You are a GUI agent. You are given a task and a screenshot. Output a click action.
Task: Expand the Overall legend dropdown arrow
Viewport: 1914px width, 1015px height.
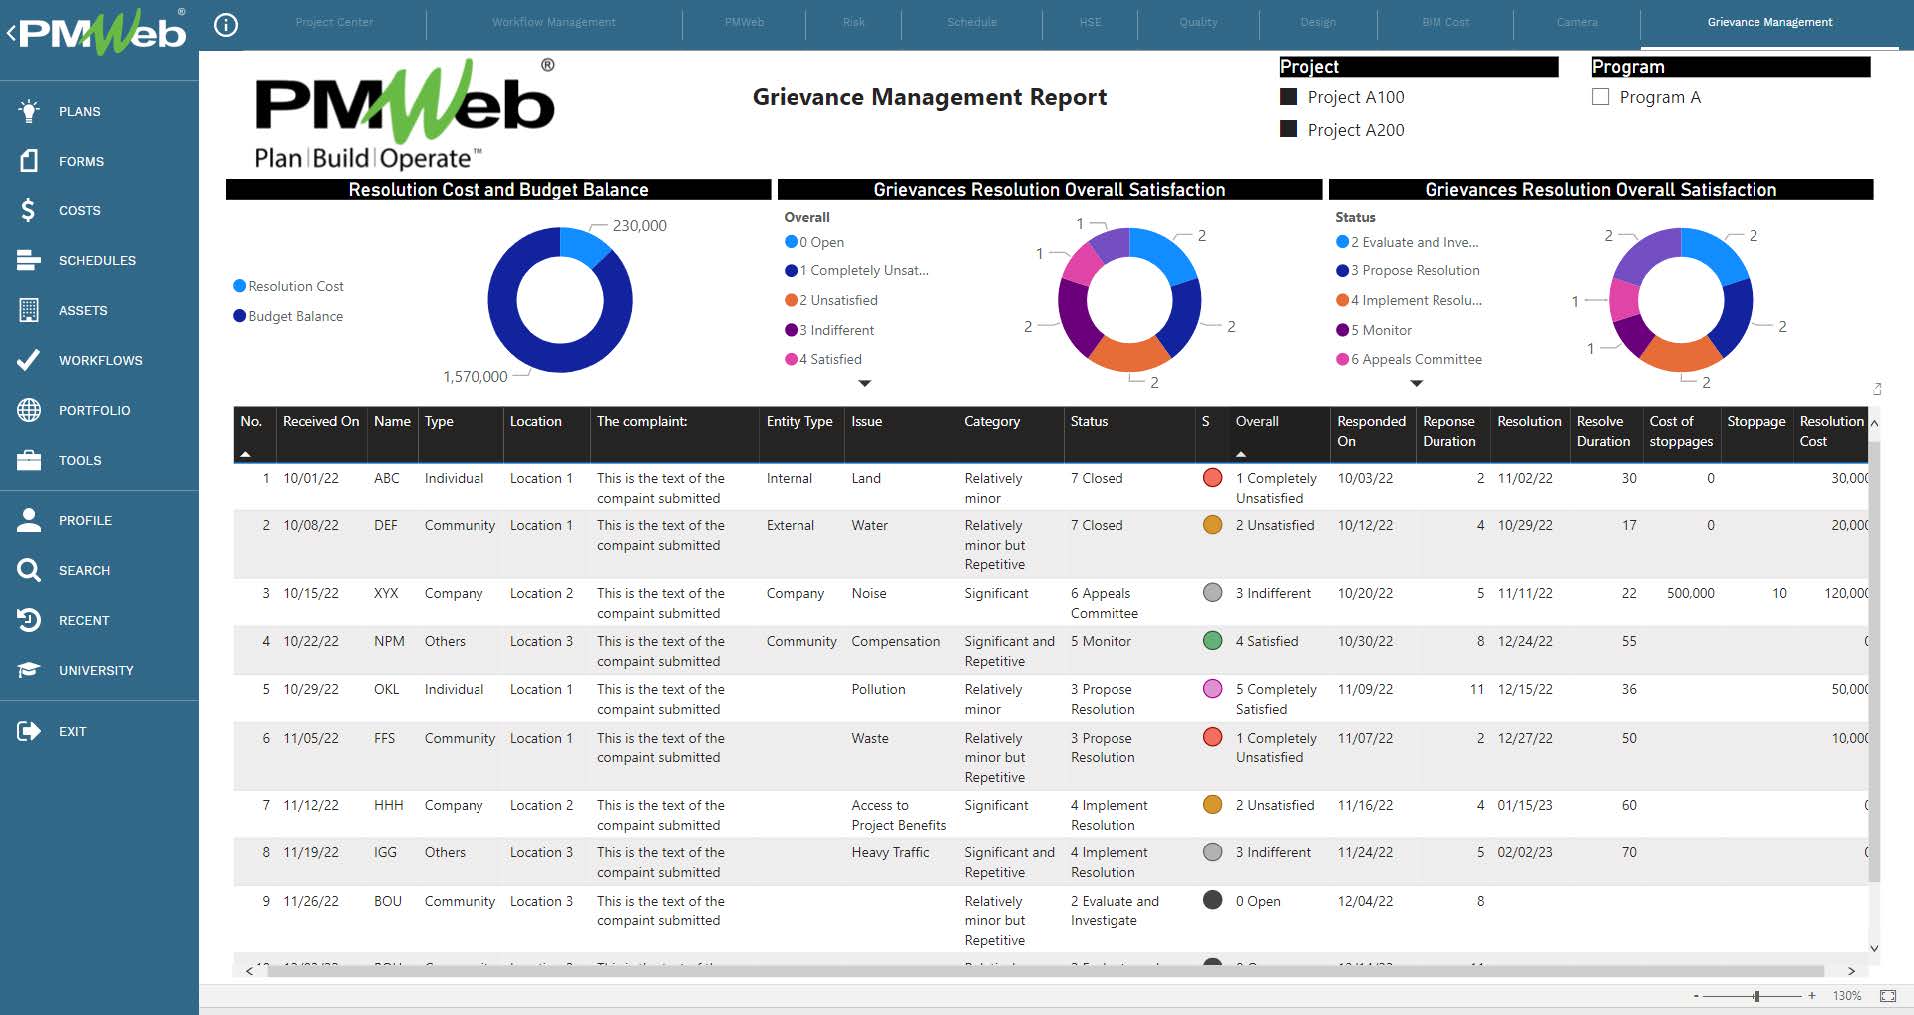pyautogui.click(x=864, y=383)
